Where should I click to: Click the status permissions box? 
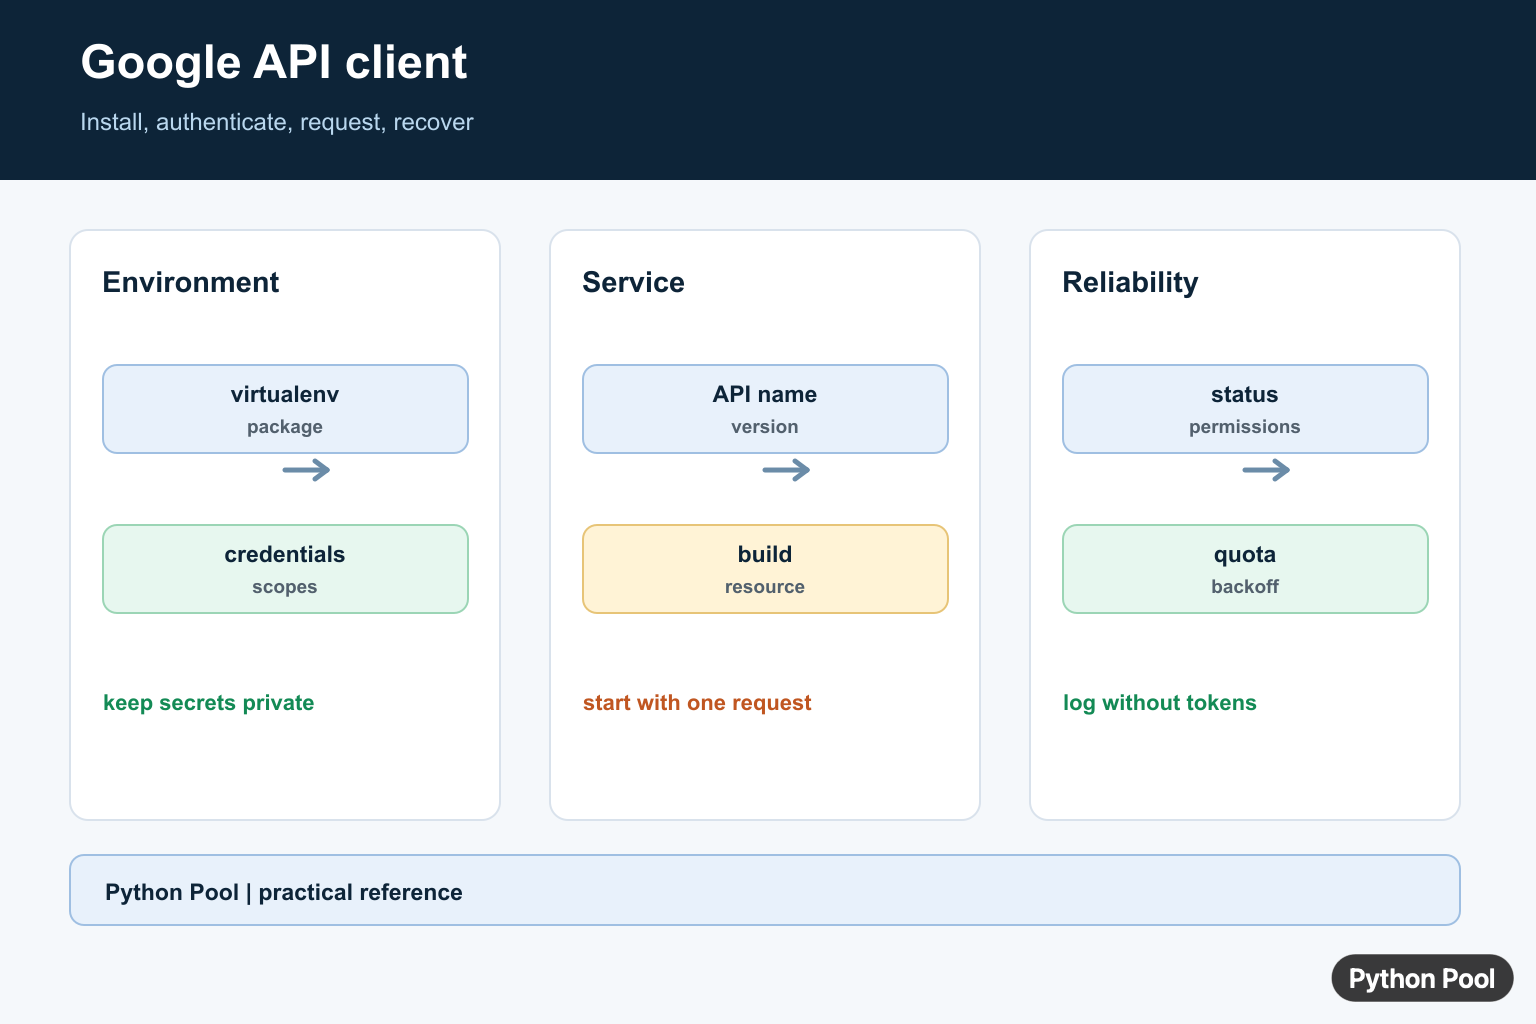coord(1245,409)
